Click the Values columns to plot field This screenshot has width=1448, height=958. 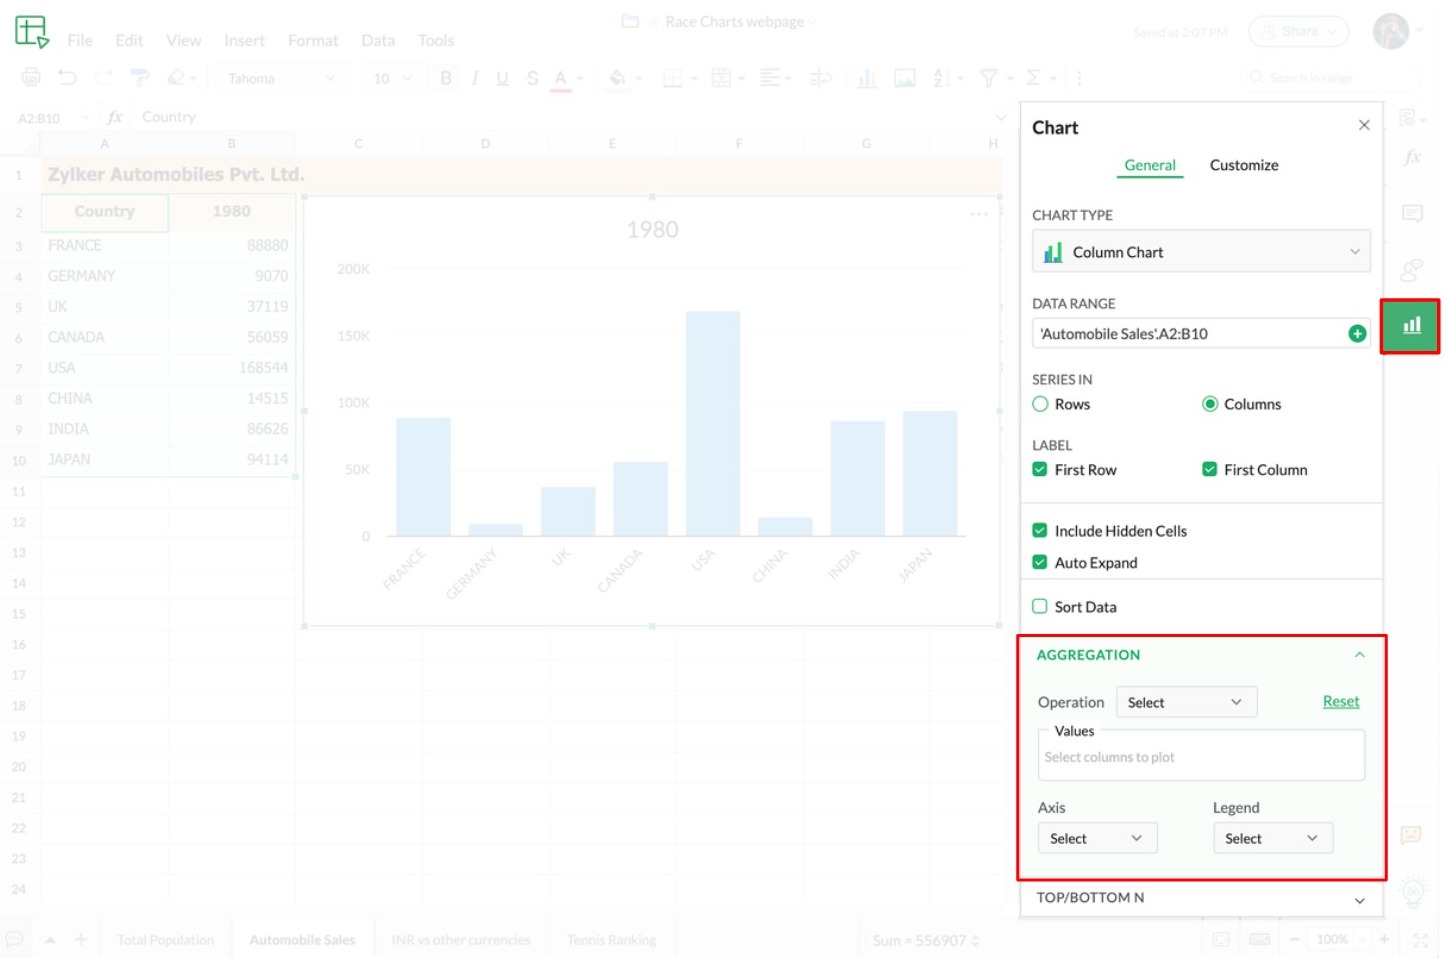(1200, 758)
